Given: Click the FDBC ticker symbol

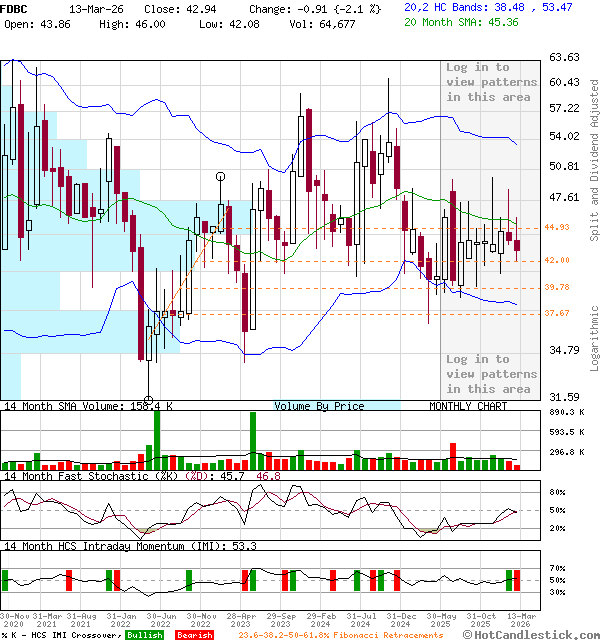Looking at the screenshot, I should [15, 8].
